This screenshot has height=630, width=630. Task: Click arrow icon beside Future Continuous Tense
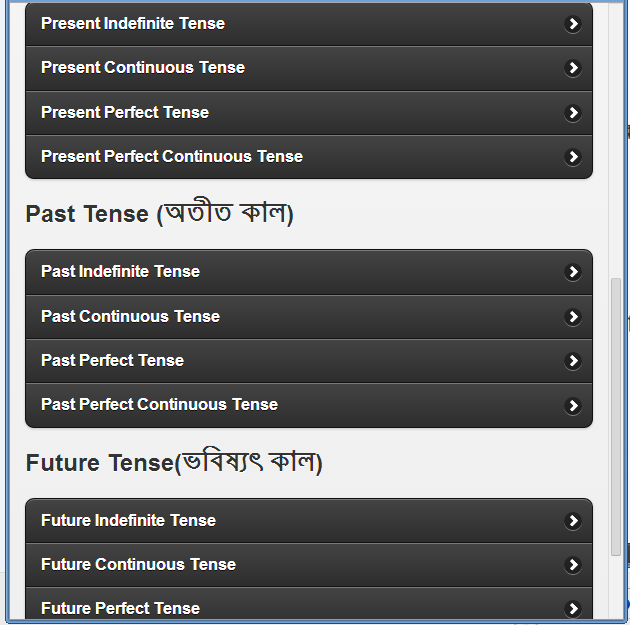[x=573, y=565]
